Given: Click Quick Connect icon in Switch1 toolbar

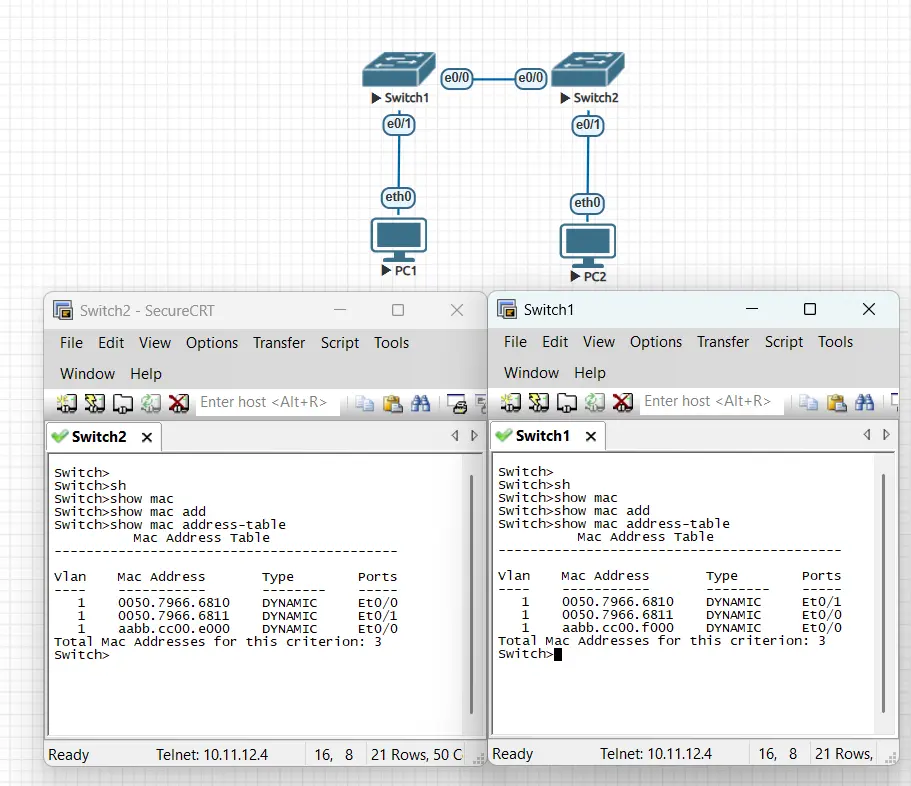Looking at the screenshot, I should (539, 402).
